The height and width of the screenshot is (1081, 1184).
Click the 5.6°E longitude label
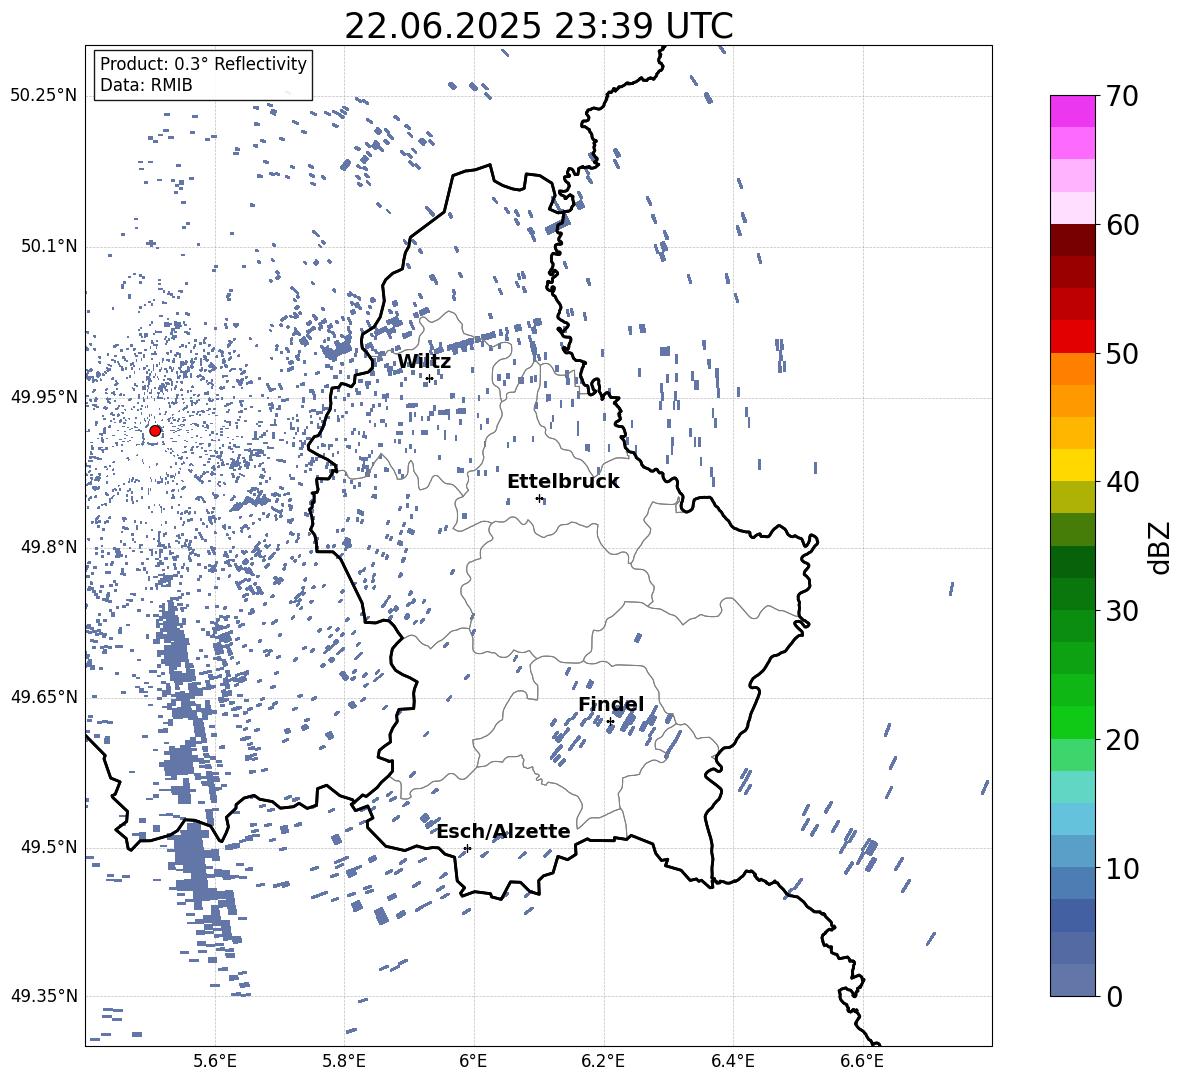[x=215, y=1061]
